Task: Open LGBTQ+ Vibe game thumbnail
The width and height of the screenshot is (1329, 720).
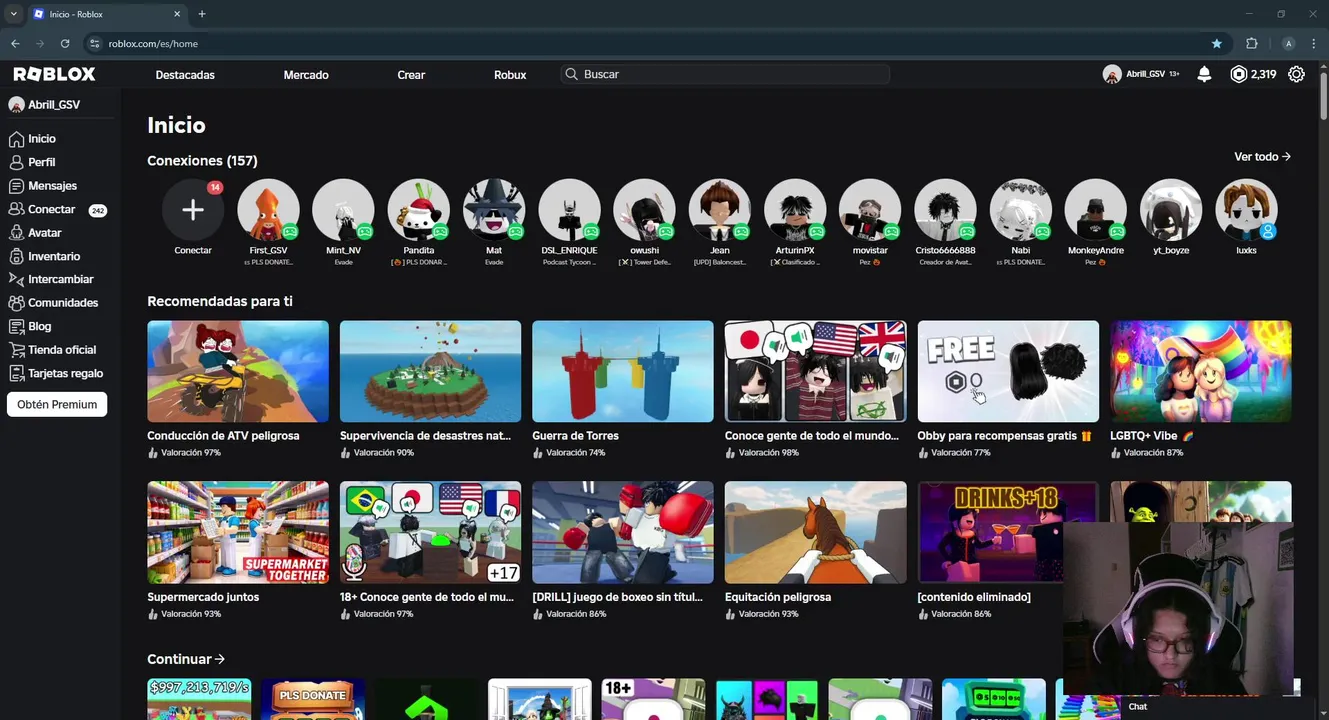Action: coord(1200,371)
